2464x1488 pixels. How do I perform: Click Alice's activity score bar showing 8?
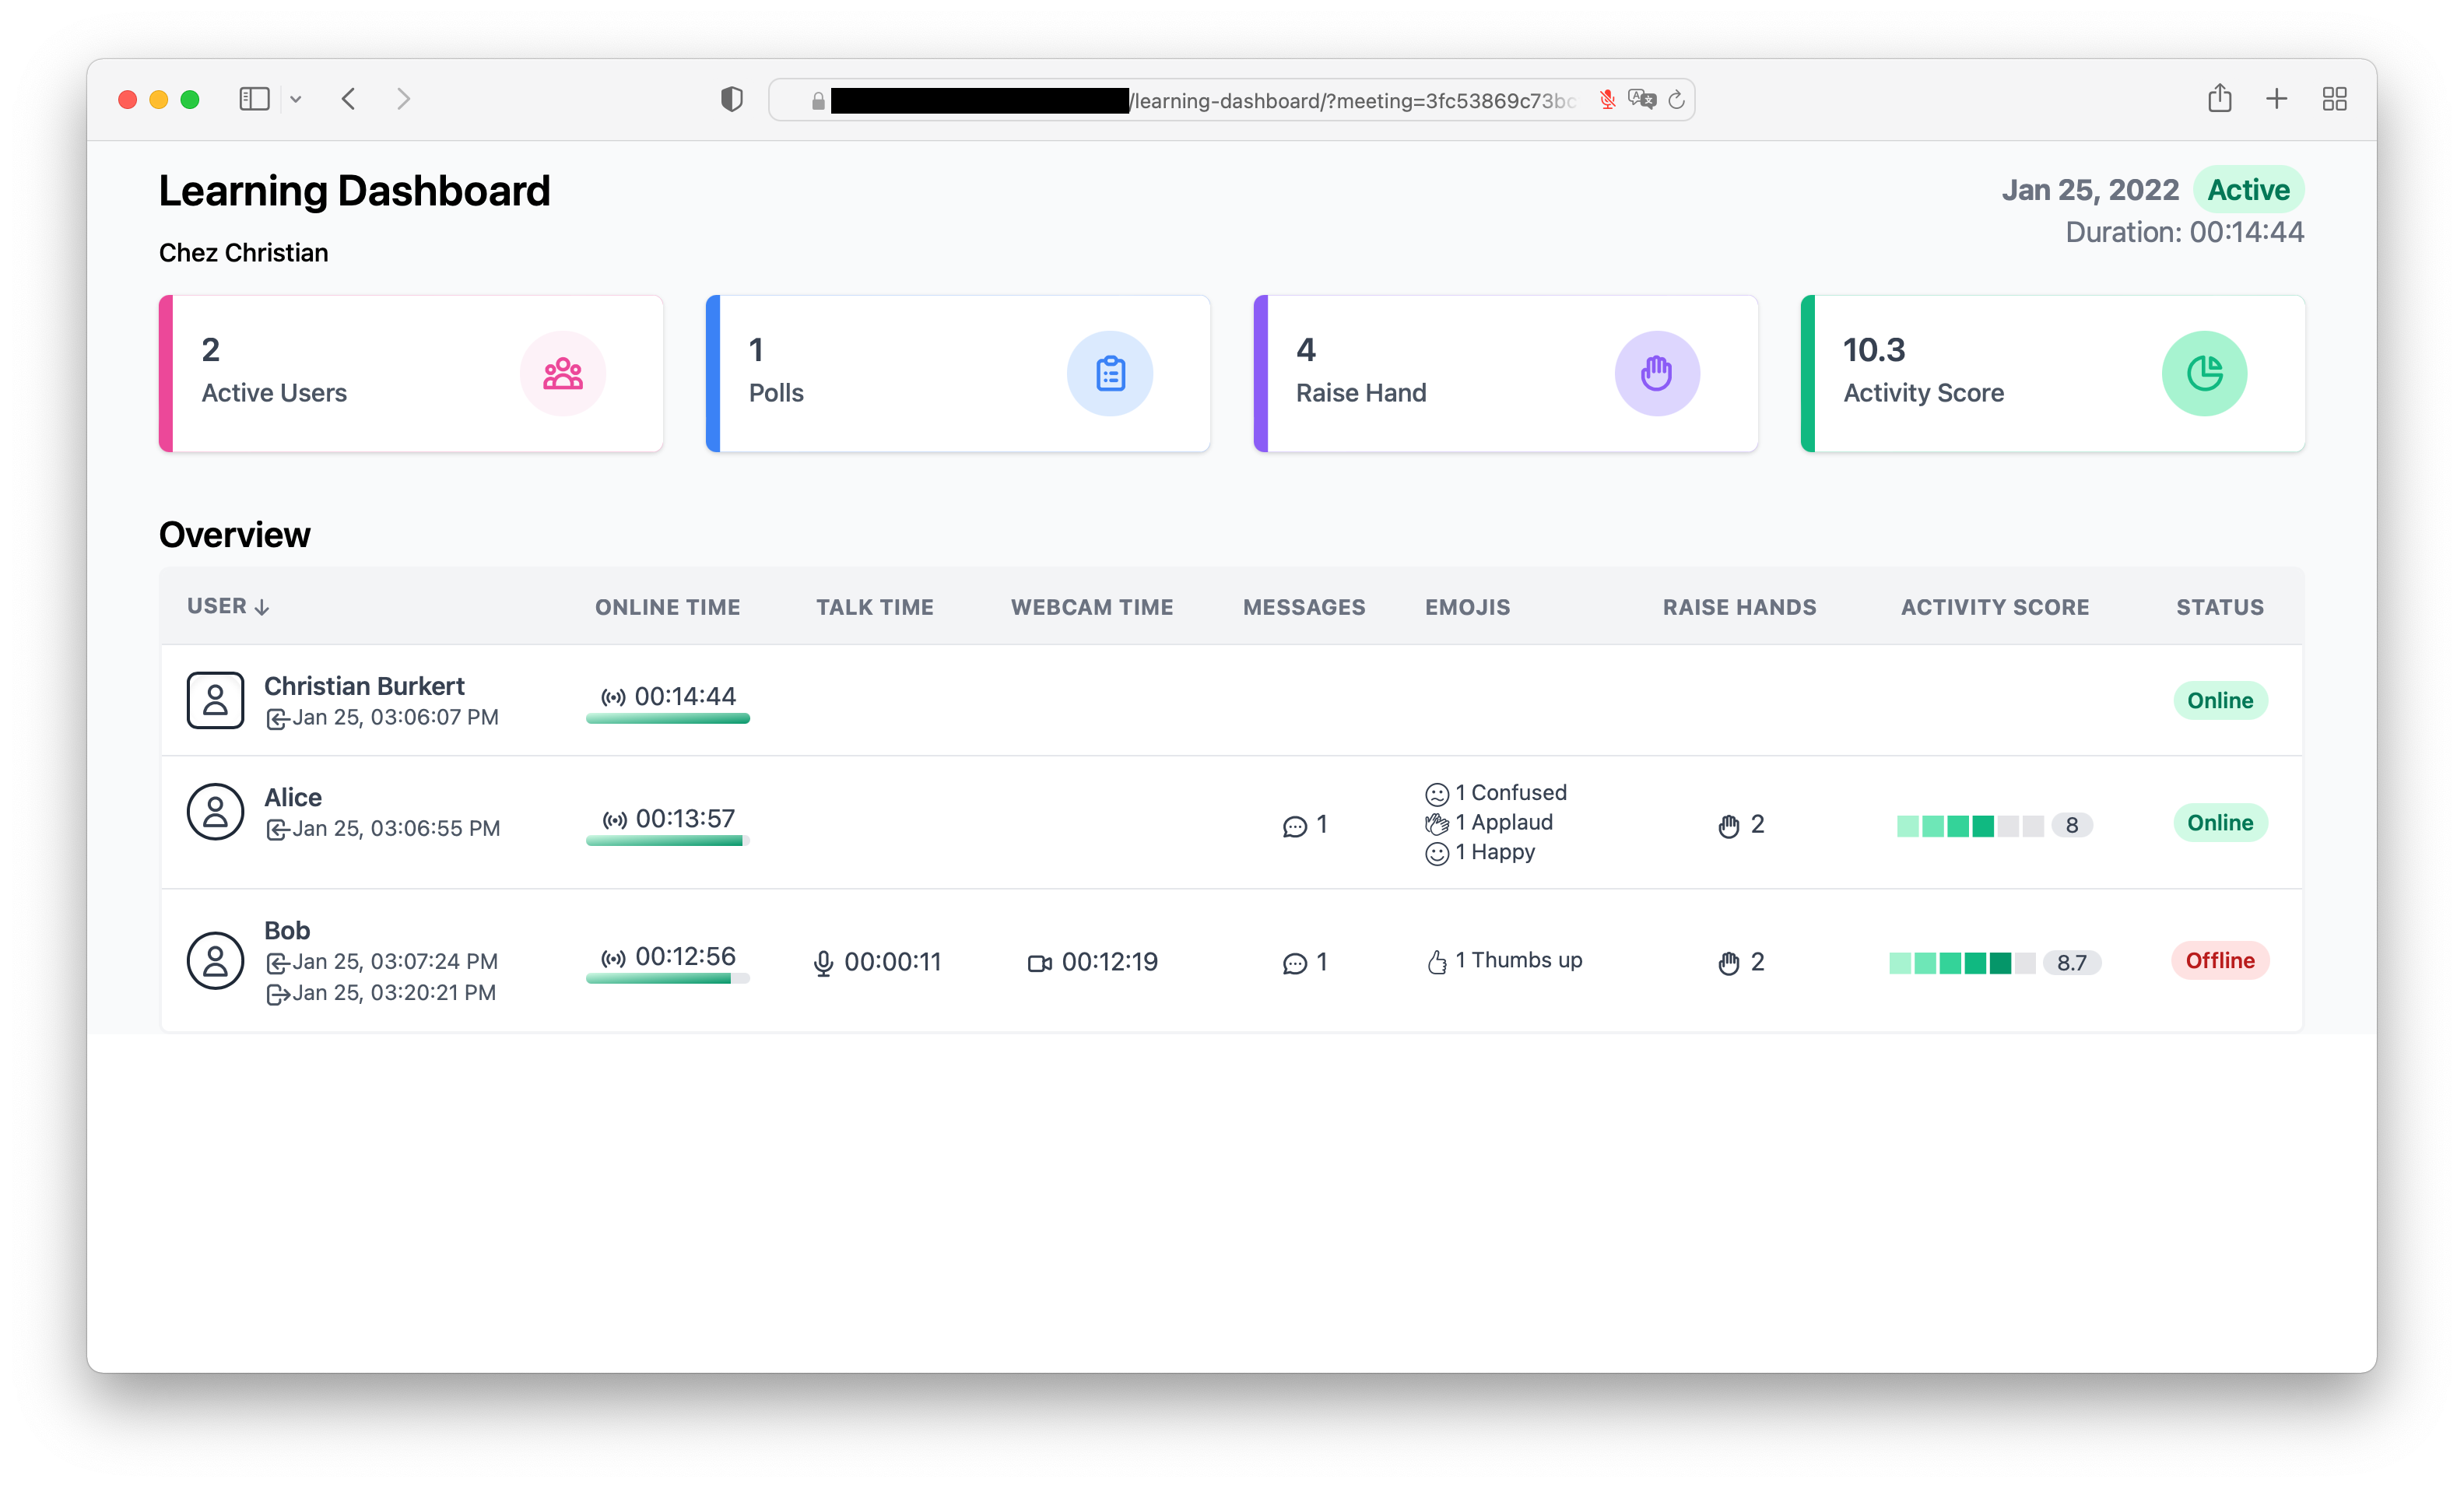[x=1995, y=825]
